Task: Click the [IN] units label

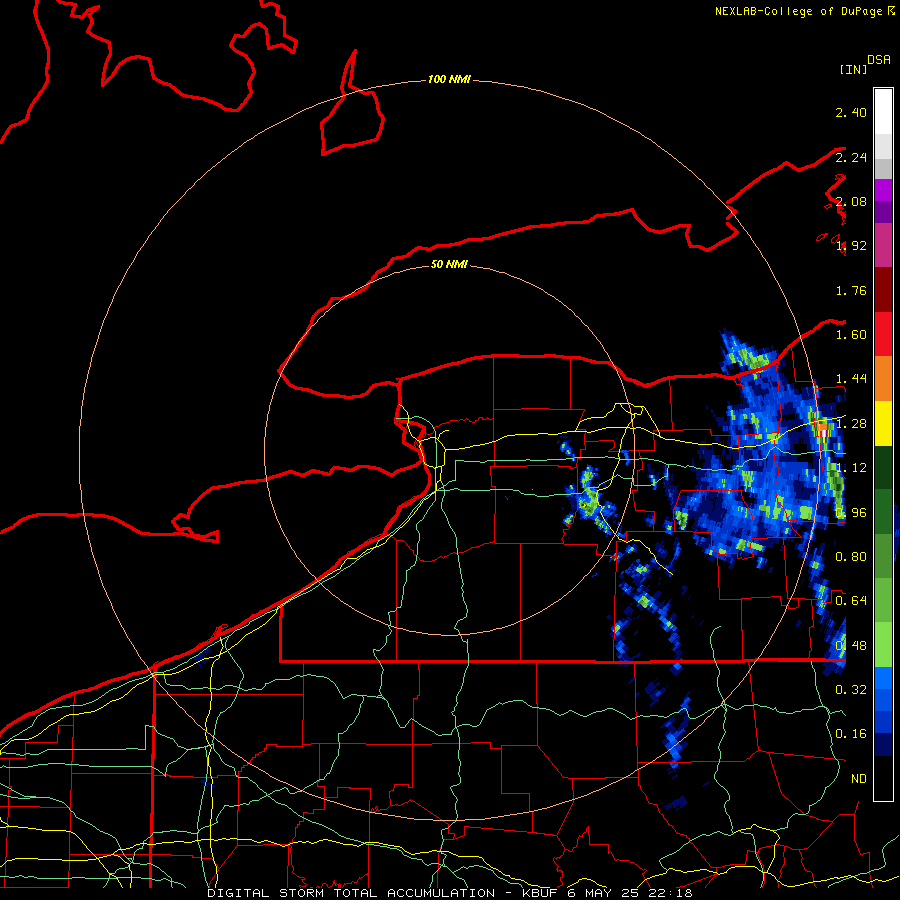Action: click(854, 69)
